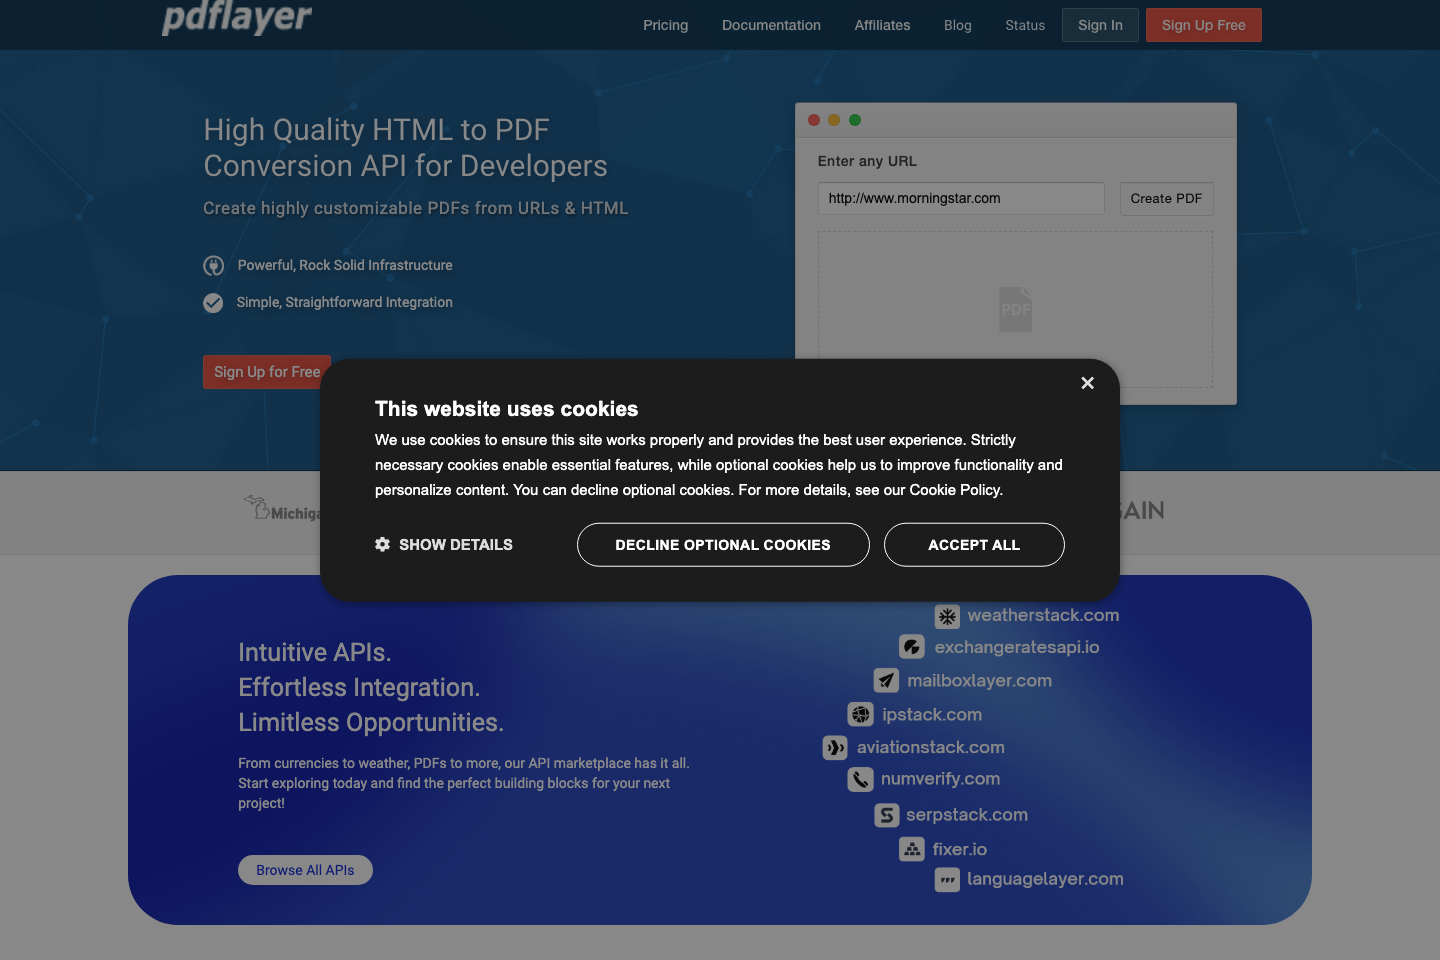Click the exchangeratesapi.io logo icon
The height and width of the screenshot is (960, 1440).
click(912, 647)
